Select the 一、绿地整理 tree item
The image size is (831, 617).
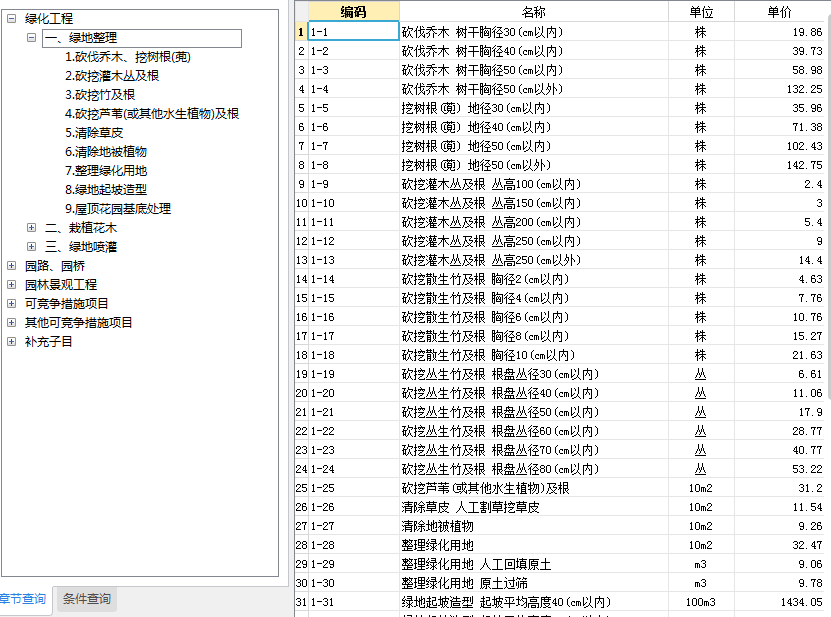(x=142, y=38)
